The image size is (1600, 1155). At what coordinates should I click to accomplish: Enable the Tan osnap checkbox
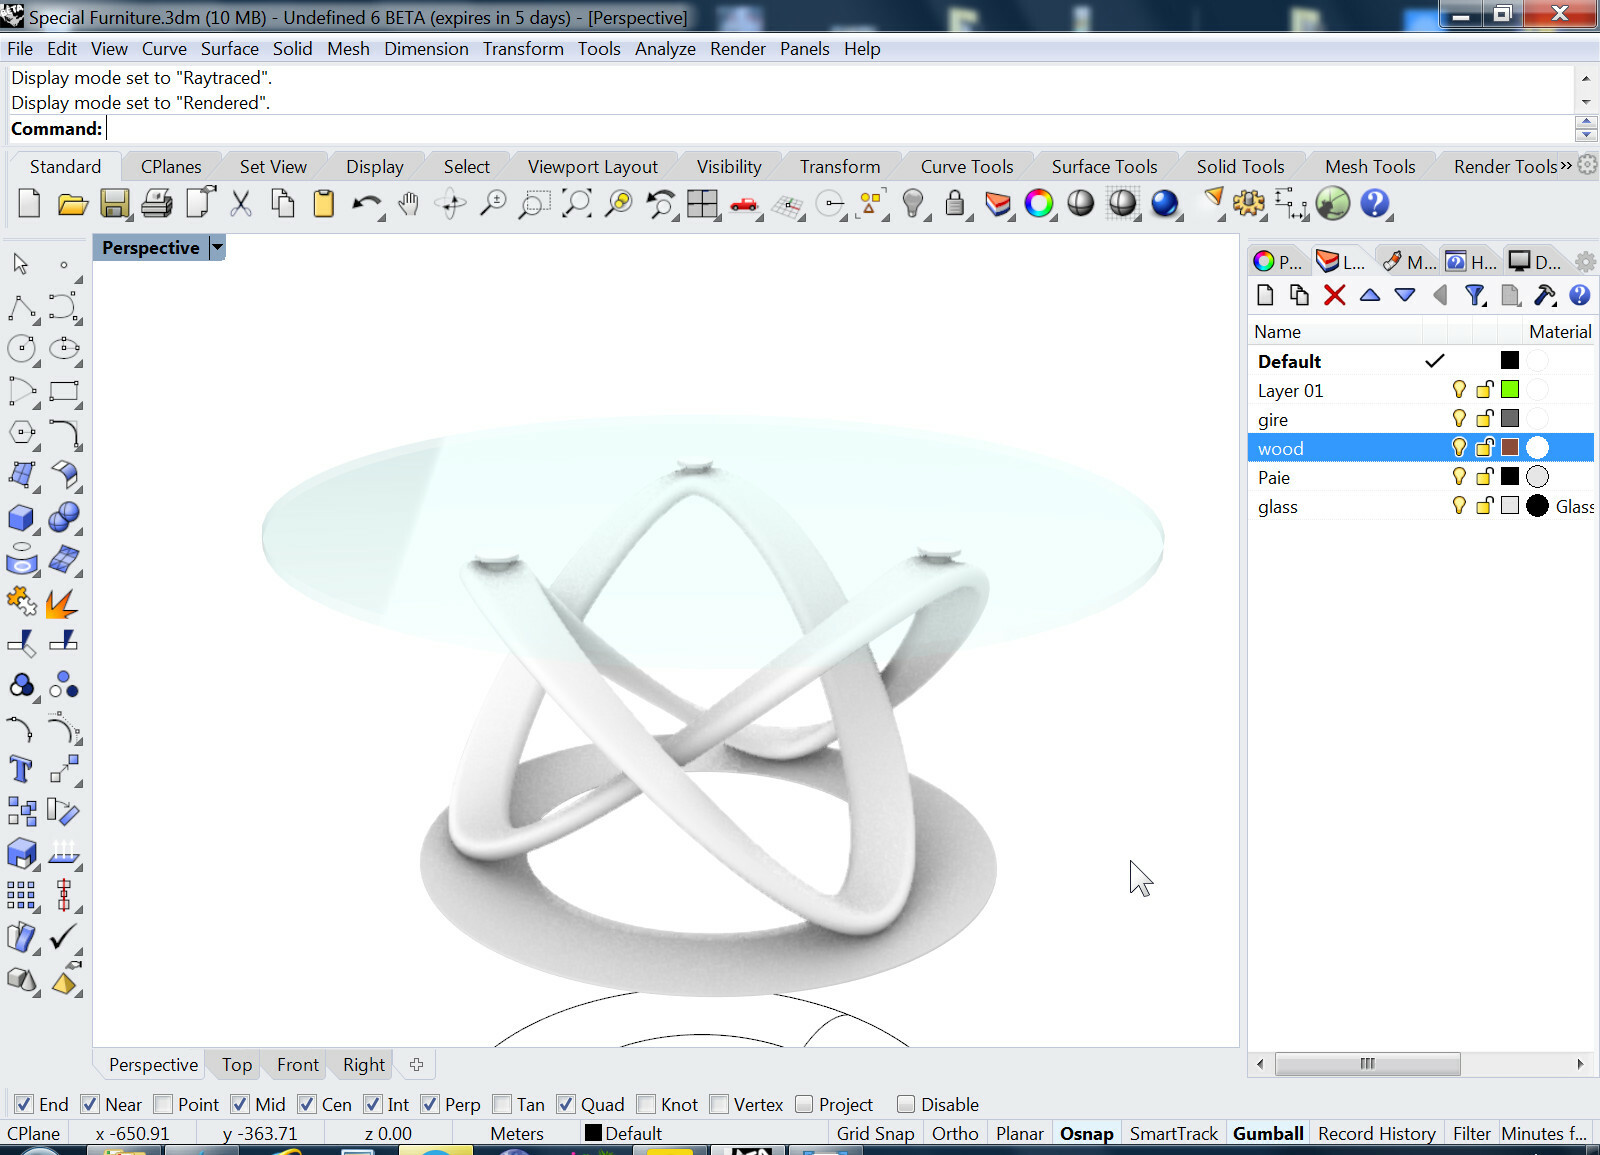tap(502, 1104)
